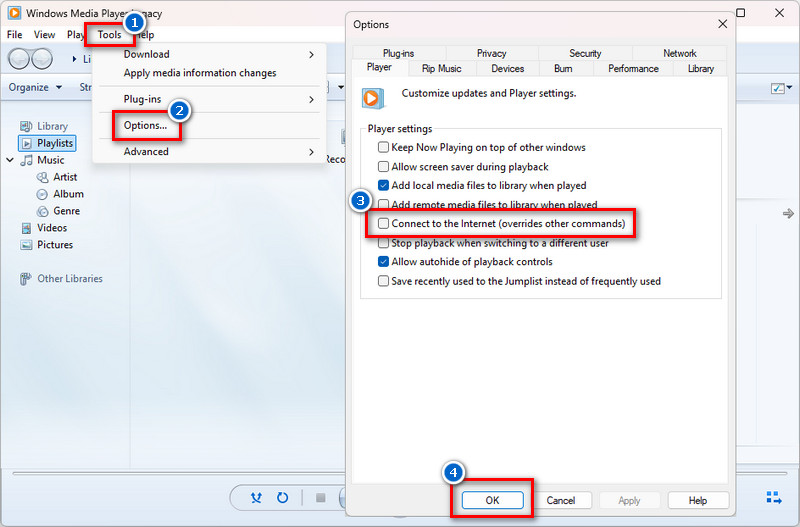Click the Stop playback button
Screen dimensions: 800x527
click(320, 497)
